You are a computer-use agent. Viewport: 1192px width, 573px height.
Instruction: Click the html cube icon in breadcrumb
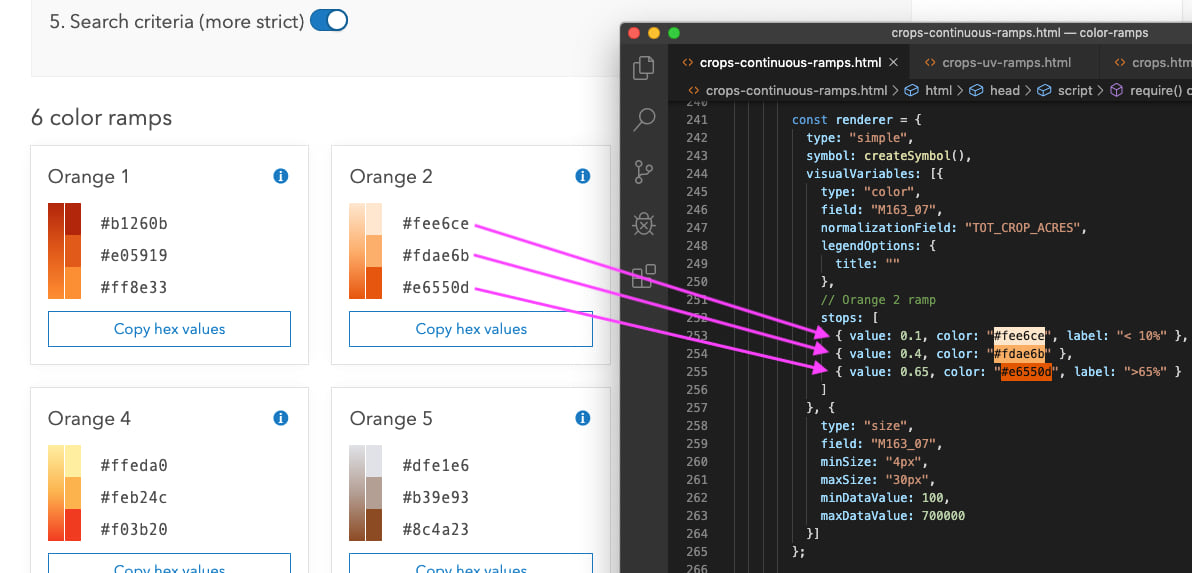tap(911, 90)
